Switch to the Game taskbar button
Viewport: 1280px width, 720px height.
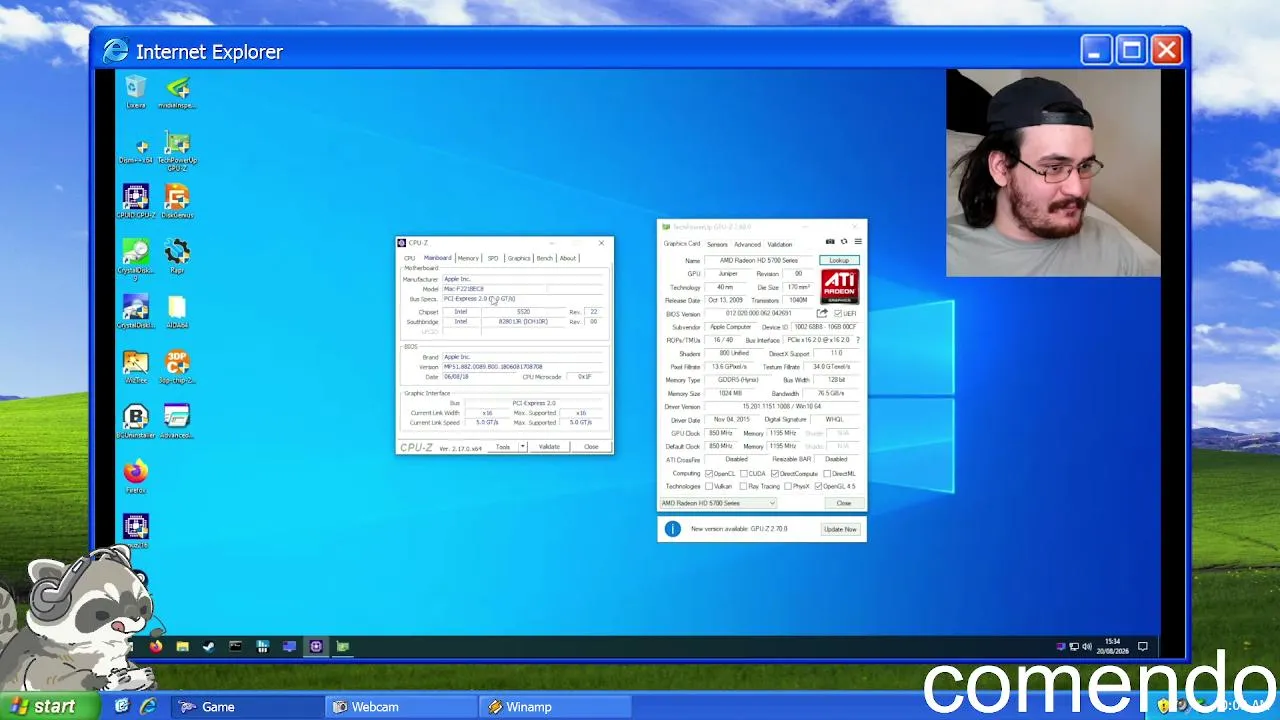point(246,707)
